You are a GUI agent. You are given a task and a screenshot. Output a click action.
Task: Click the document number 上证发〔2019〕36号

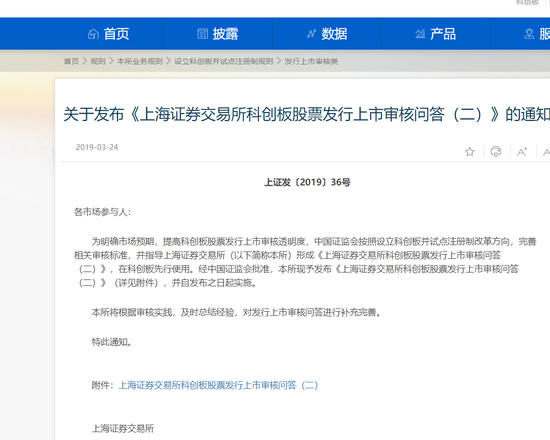[x=307, y=182]
